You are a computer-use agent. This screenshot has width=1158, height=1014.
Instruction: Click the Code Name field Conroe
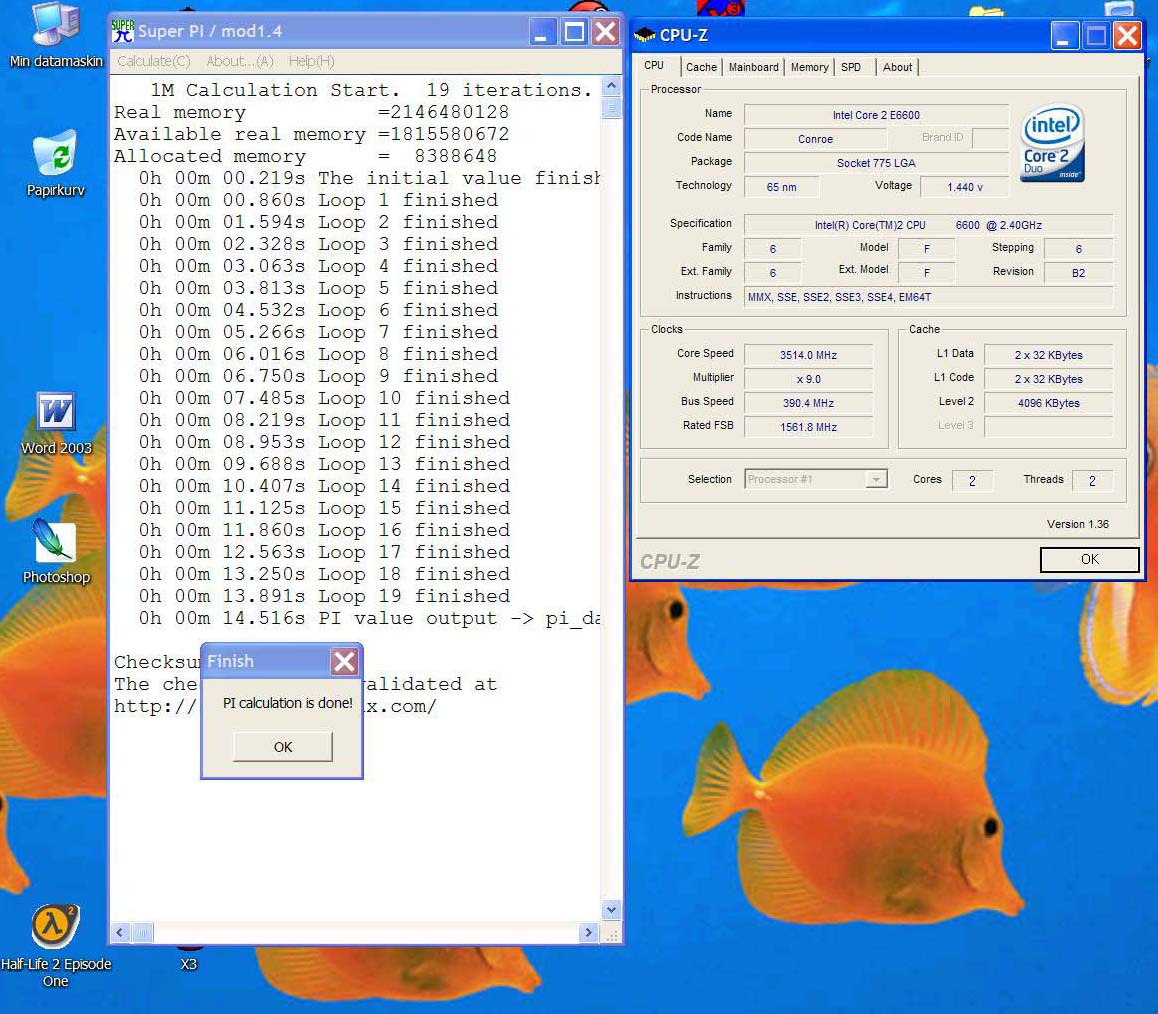(815, 139)
